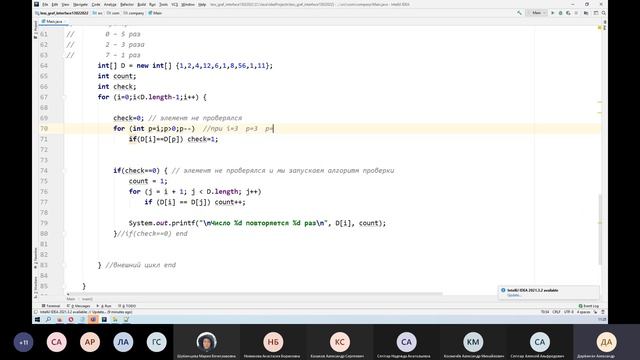Click the red Opera icon in the taskbar
Image resolution: width=640 pixels, height=360 pixels.
71,320
